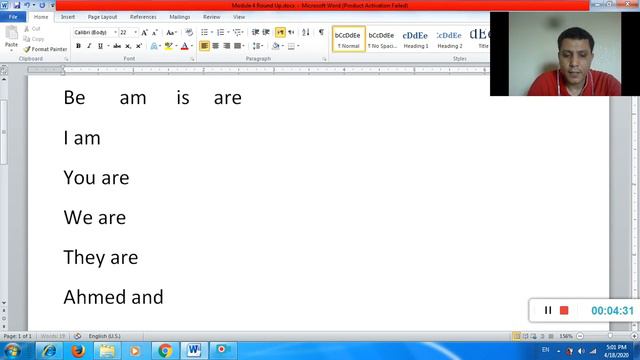Expand the Customize Quick Access Toolbar arrow
Screen dimensions: 640x360
tap(52, 5)
